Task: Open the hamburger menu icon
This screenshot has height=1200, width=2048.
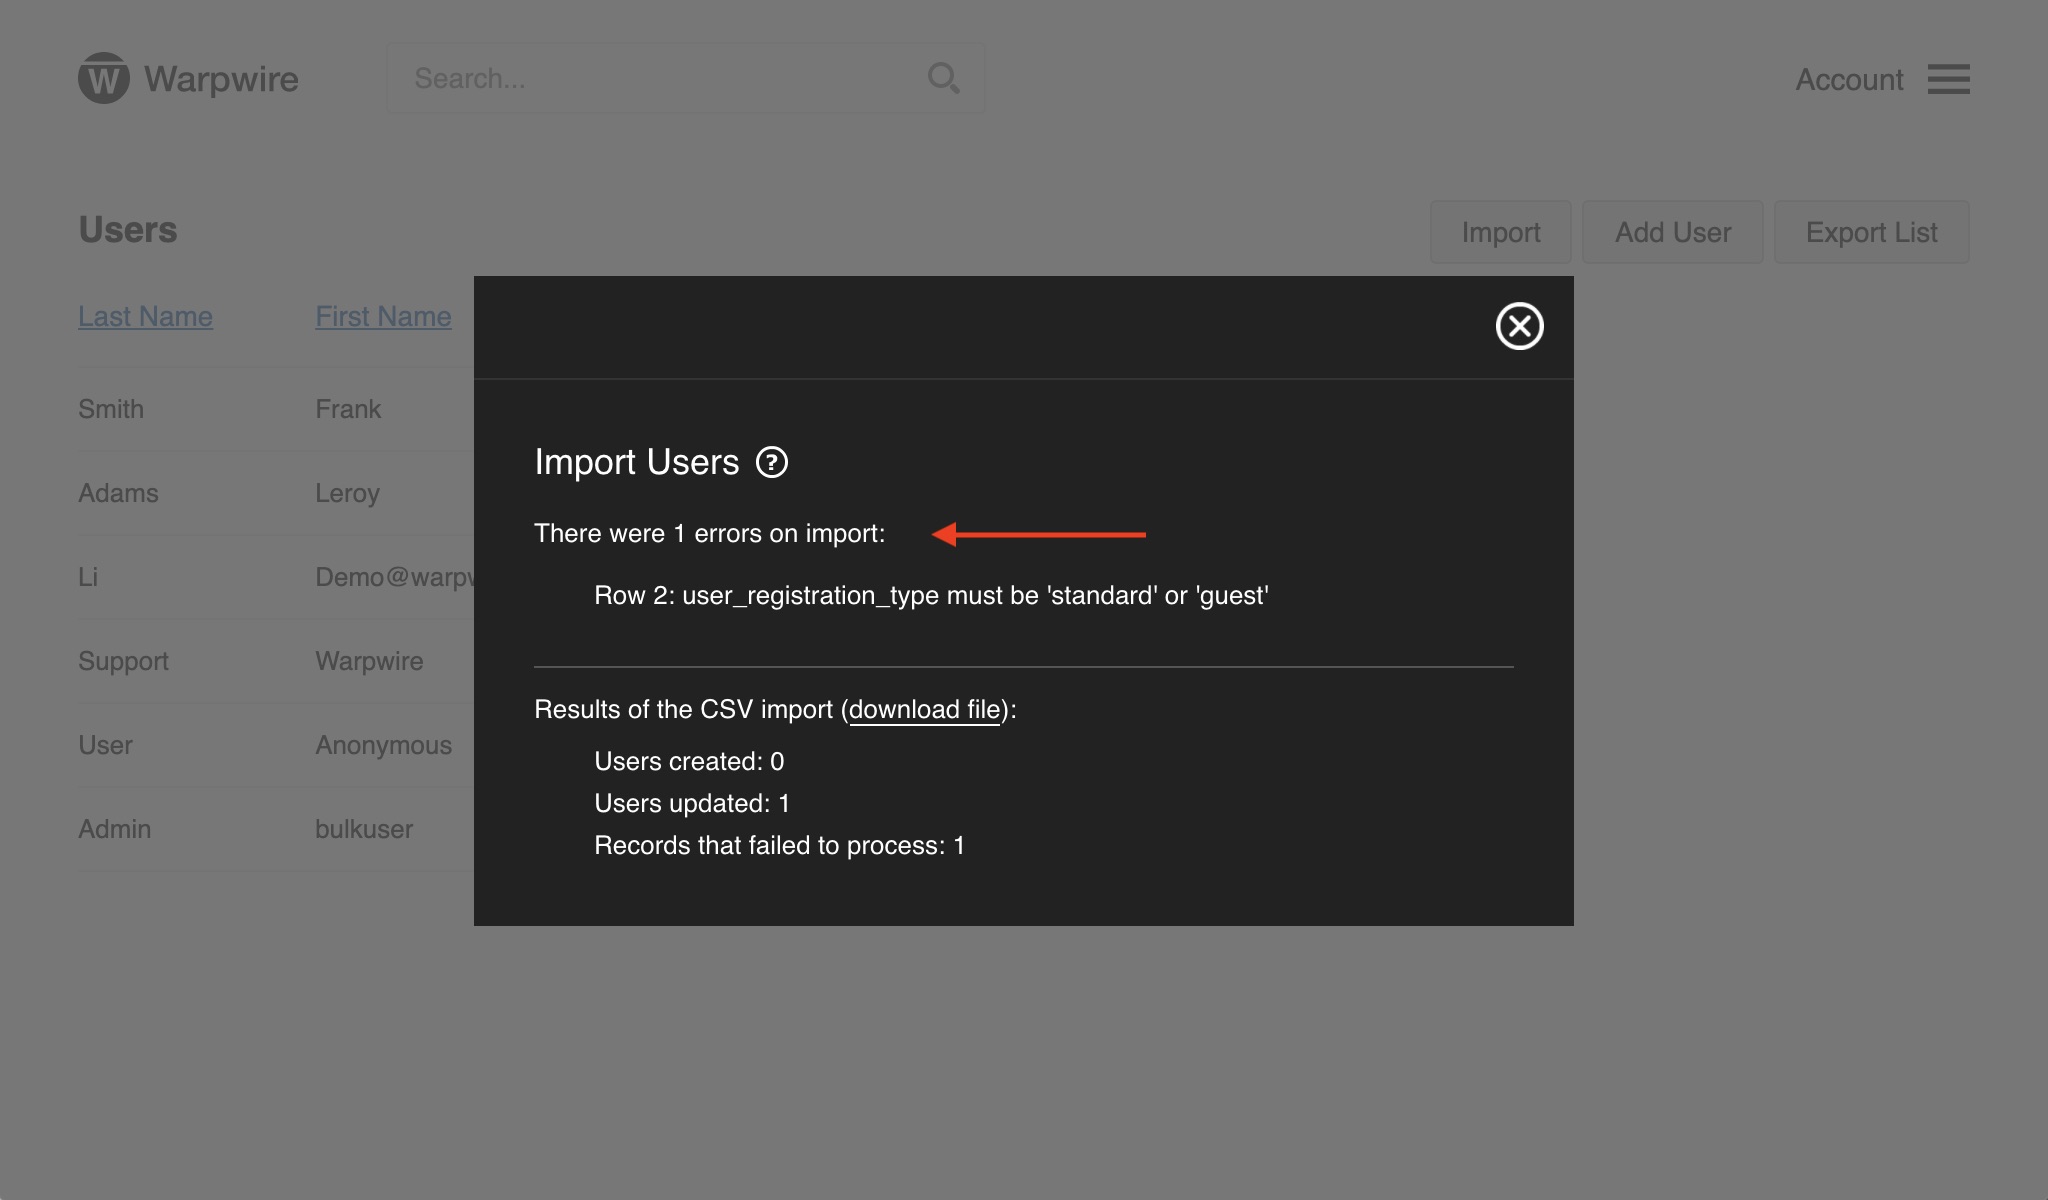Action: (x=1948, y=79)
